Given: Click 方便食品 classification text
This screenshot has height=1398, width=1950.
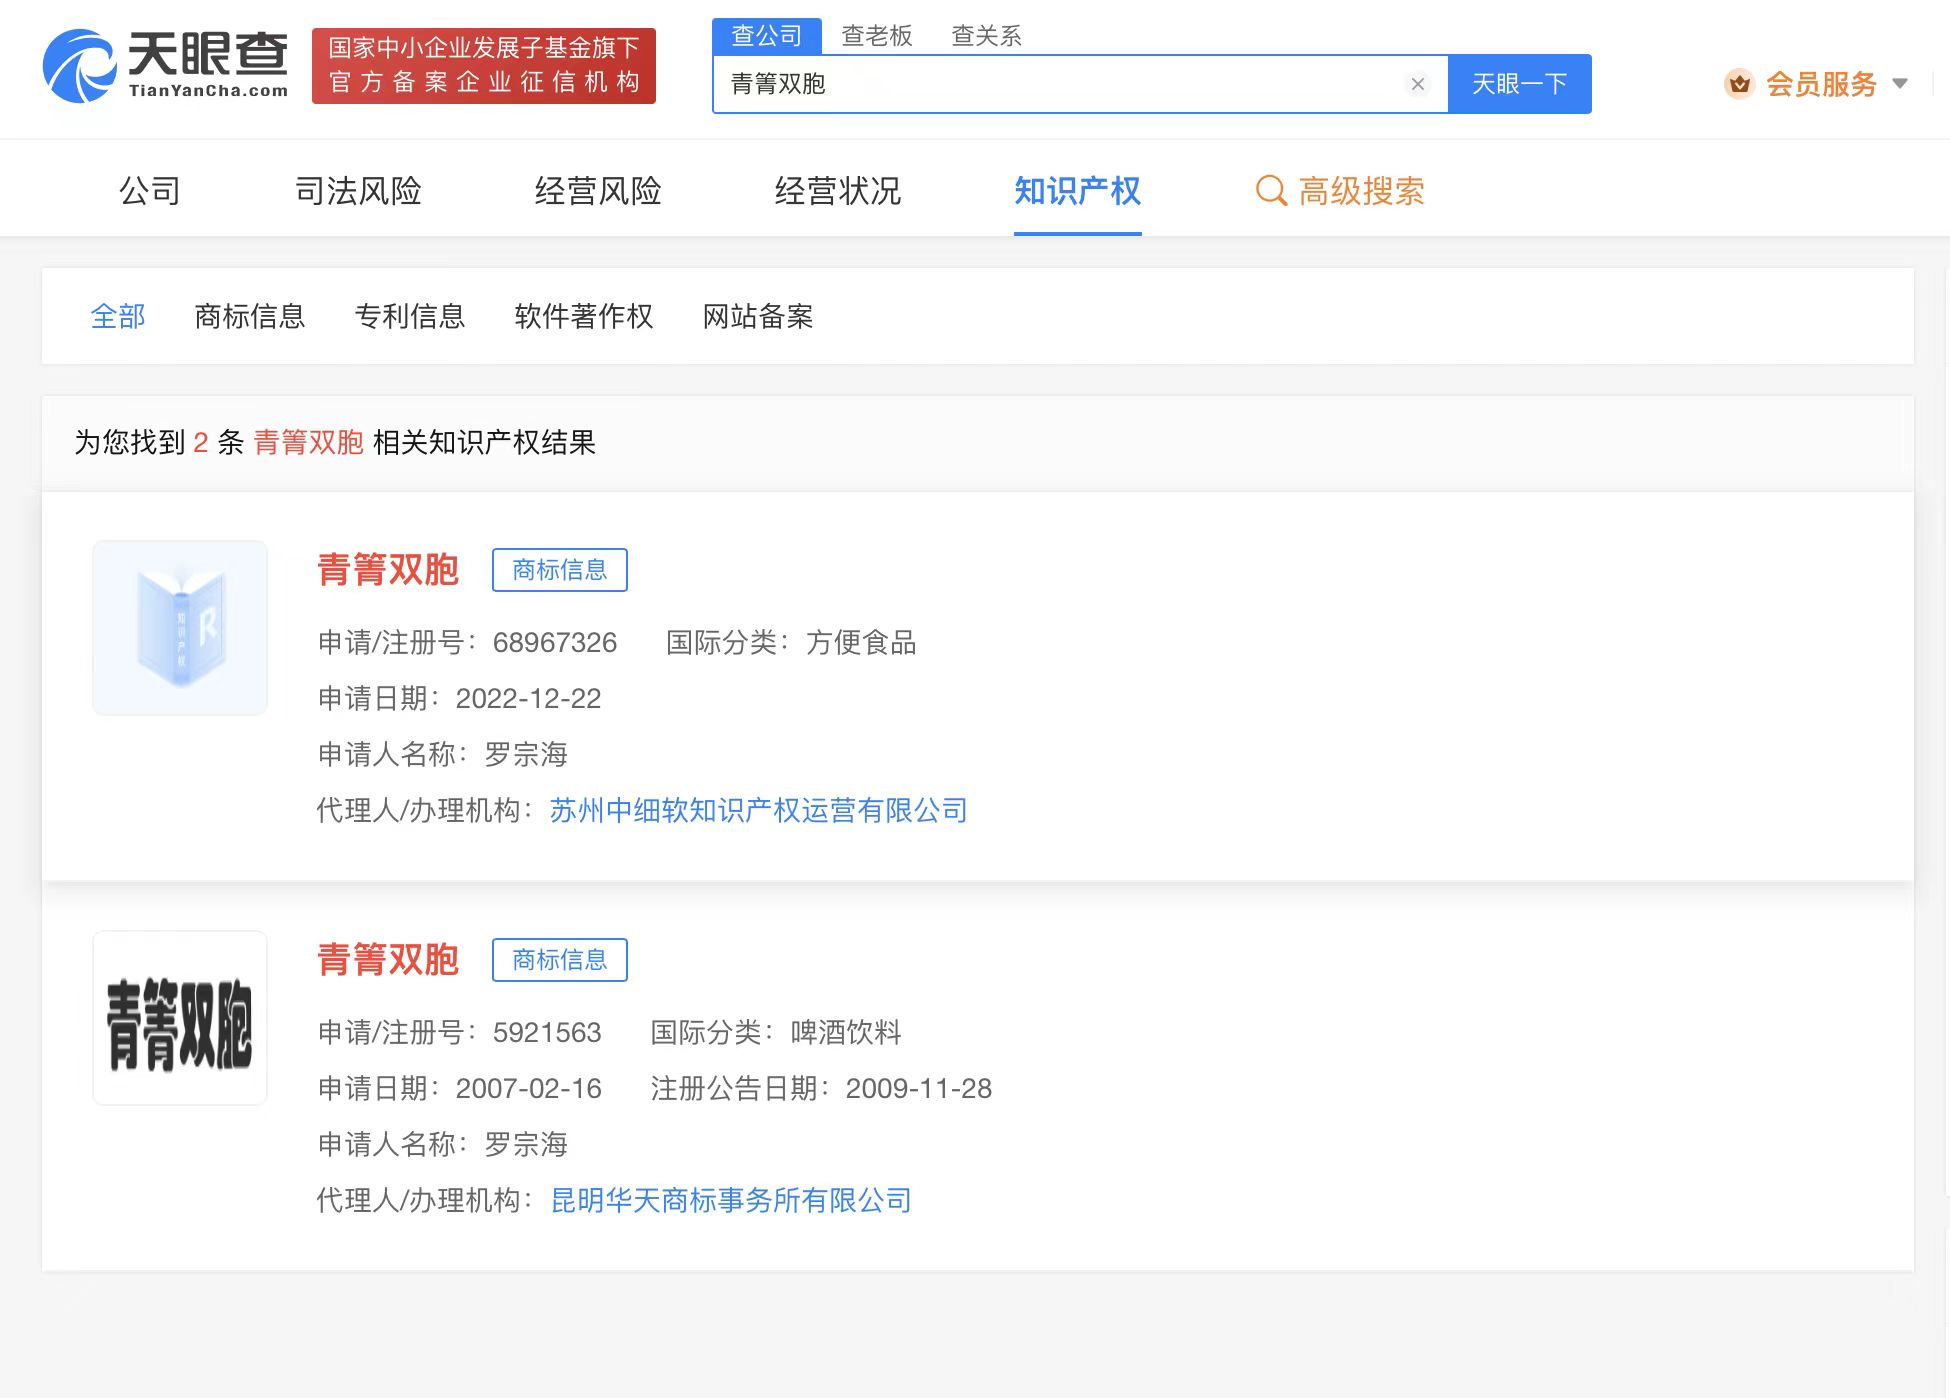Looking at the screenshot, I should [x=861, y=642].
